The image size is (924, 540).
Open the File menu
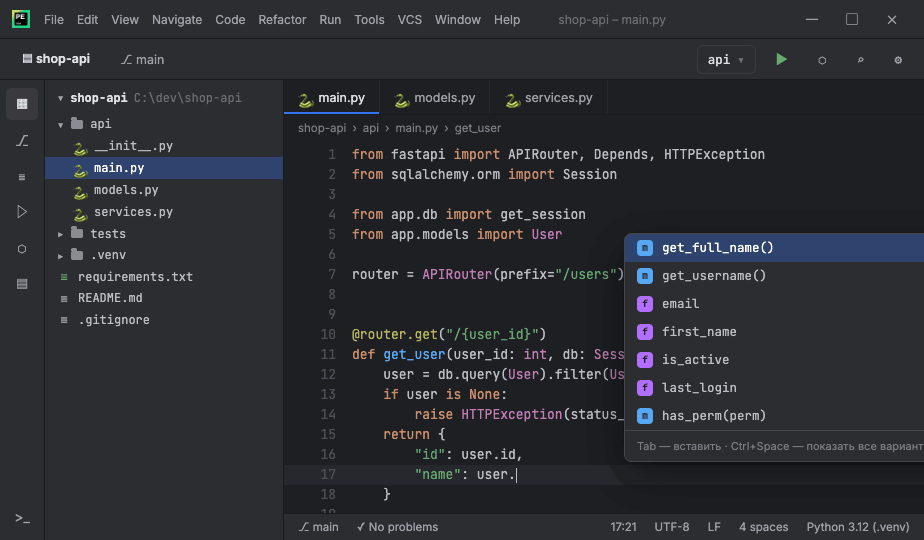point(54,19)
